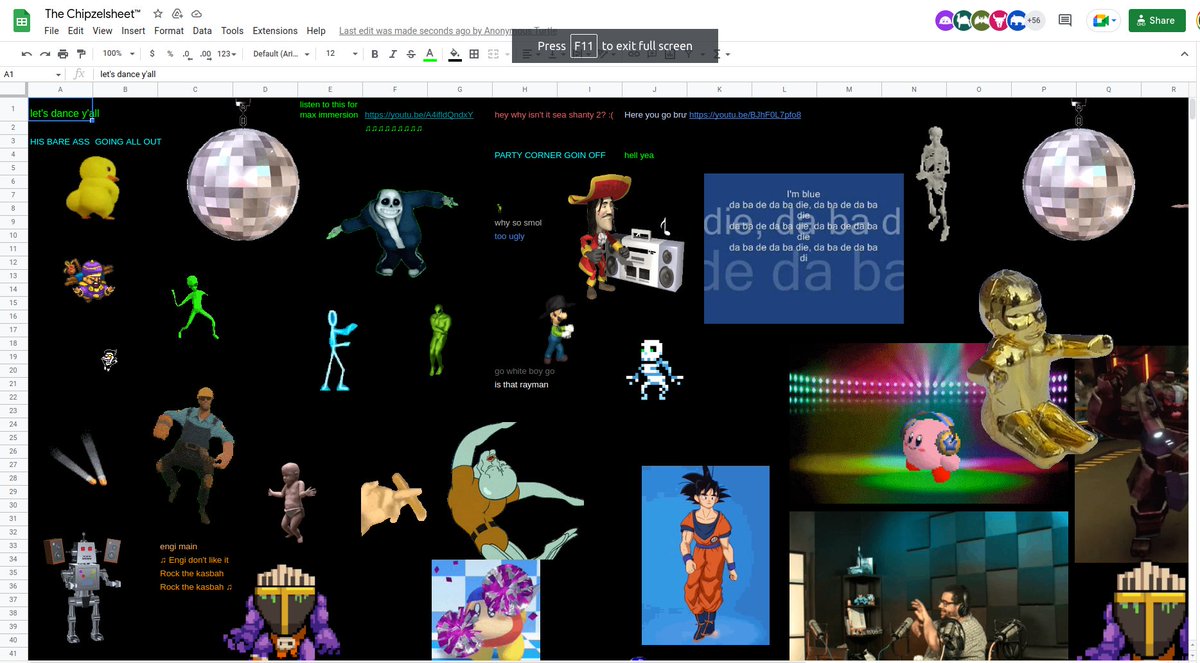The image size is (1200, 663).
Task: Open the borders tool
Action: click(x=474, y=54)
